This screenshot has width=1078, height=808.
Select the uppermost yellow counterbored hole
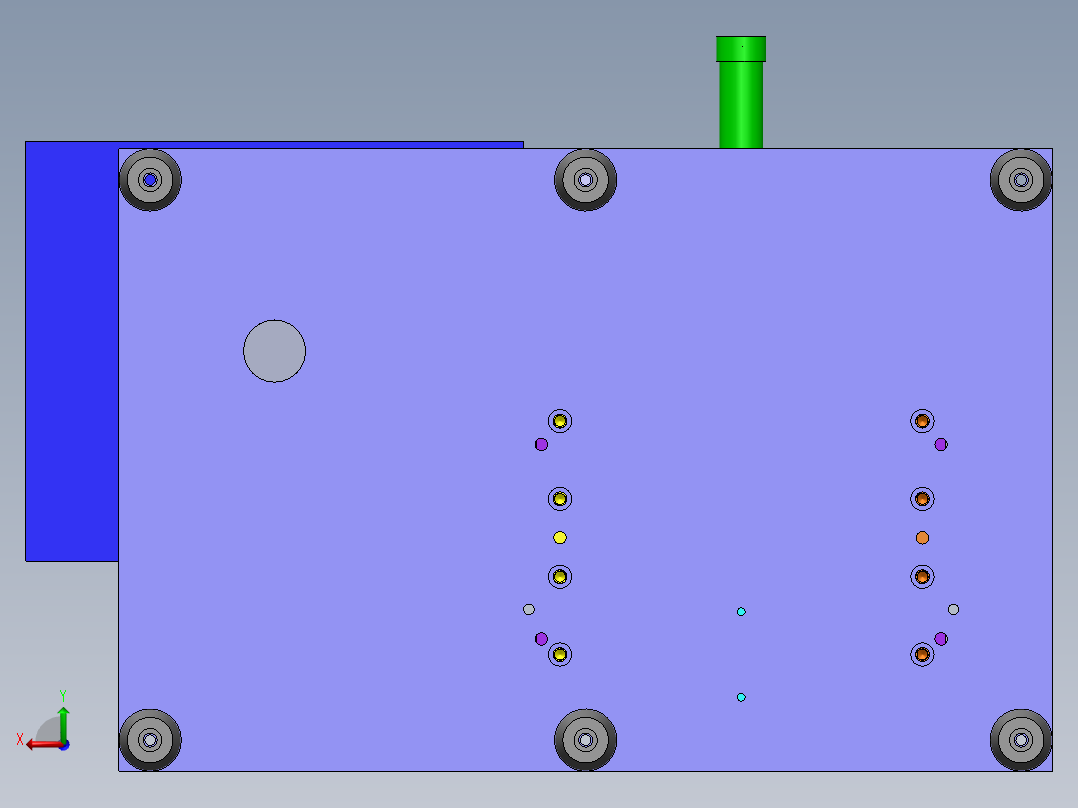point(560,421)
